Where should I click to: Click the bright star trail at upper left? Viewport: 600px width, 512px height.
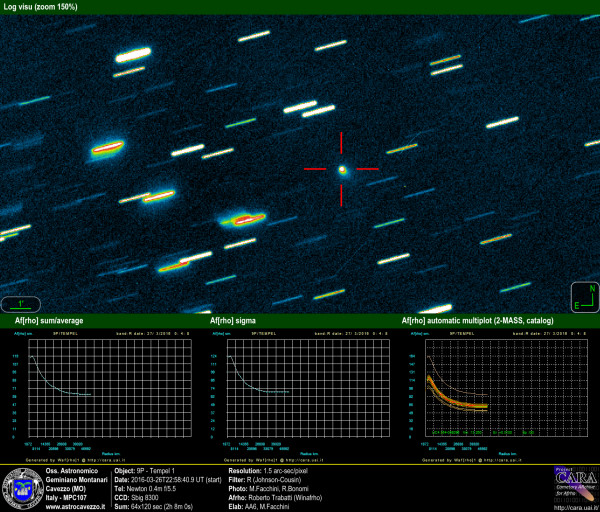[133, 56]
